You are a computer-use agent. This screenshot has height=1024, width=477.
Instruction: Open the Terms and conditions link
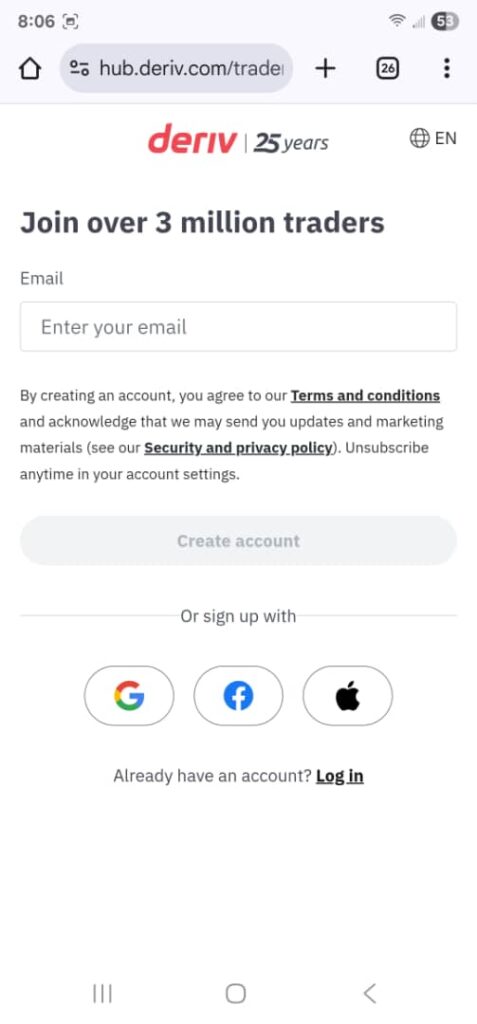tap(365, 396)
